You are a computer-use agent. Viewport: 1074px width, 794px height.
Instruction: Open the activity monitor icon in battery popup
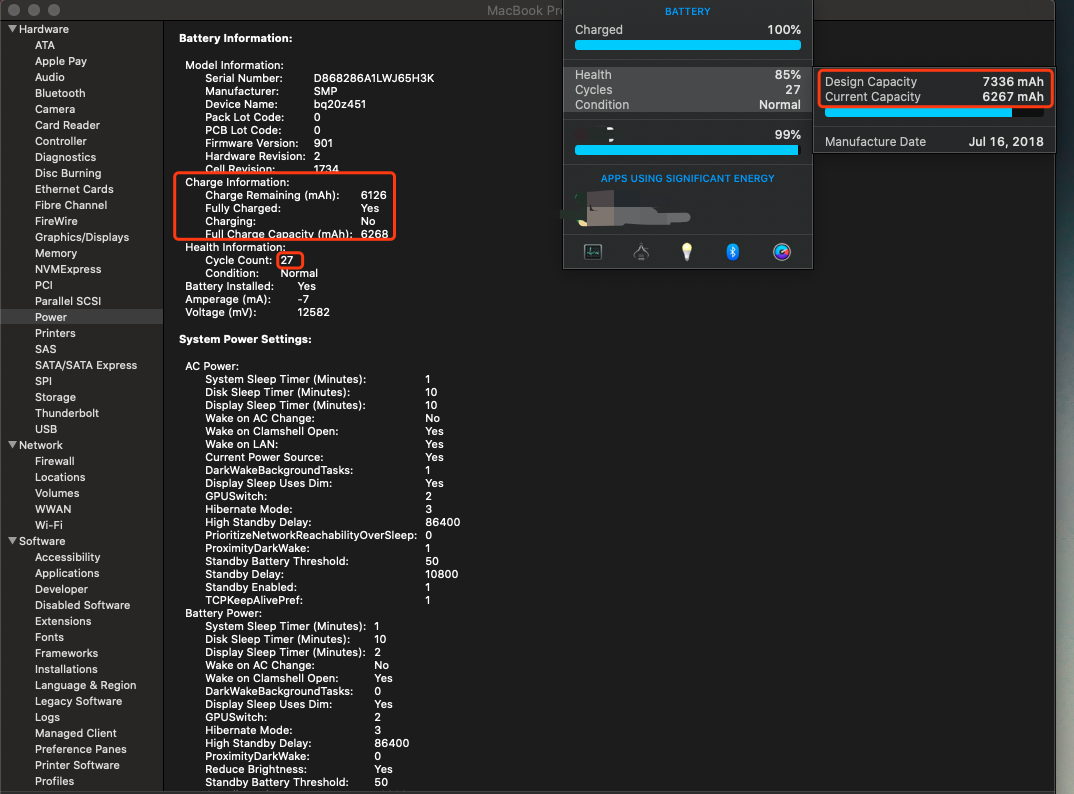[x=593, y=252]
